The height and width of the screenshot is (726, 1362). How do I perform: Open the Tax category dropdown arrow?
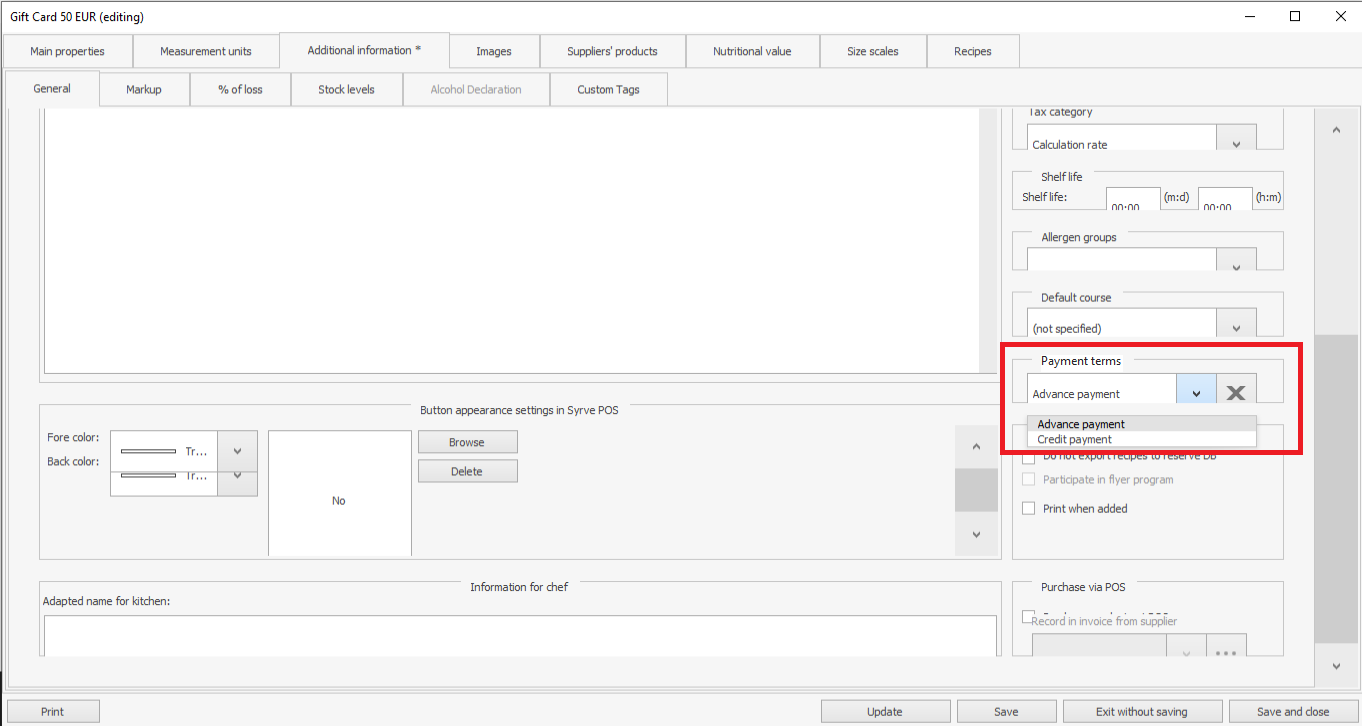pos(1236,142)
